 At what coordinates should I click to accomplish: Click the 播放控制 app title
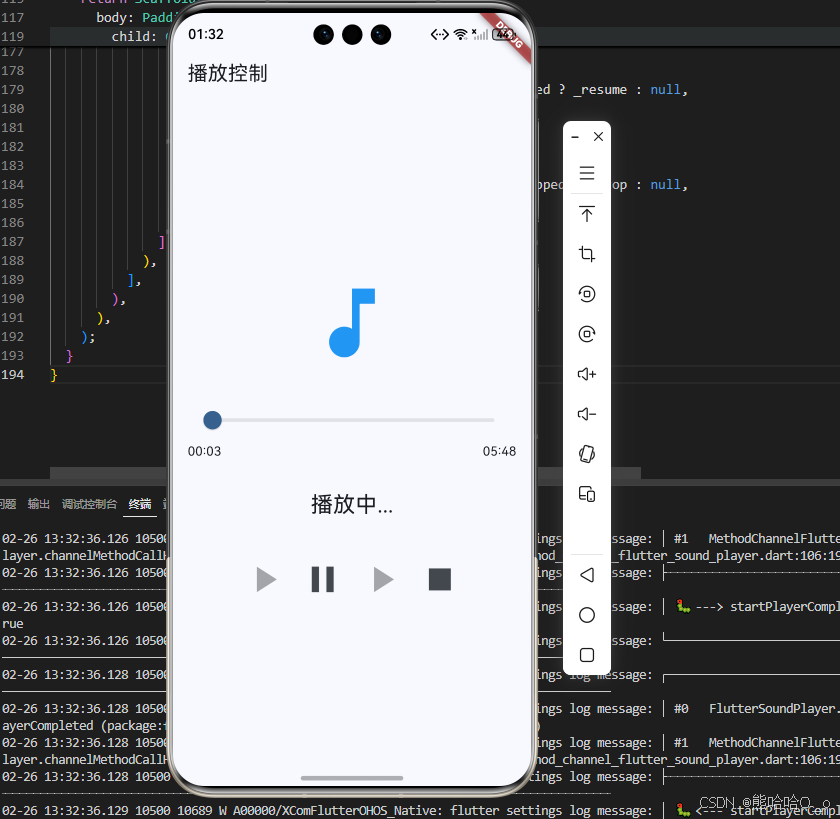227,73
